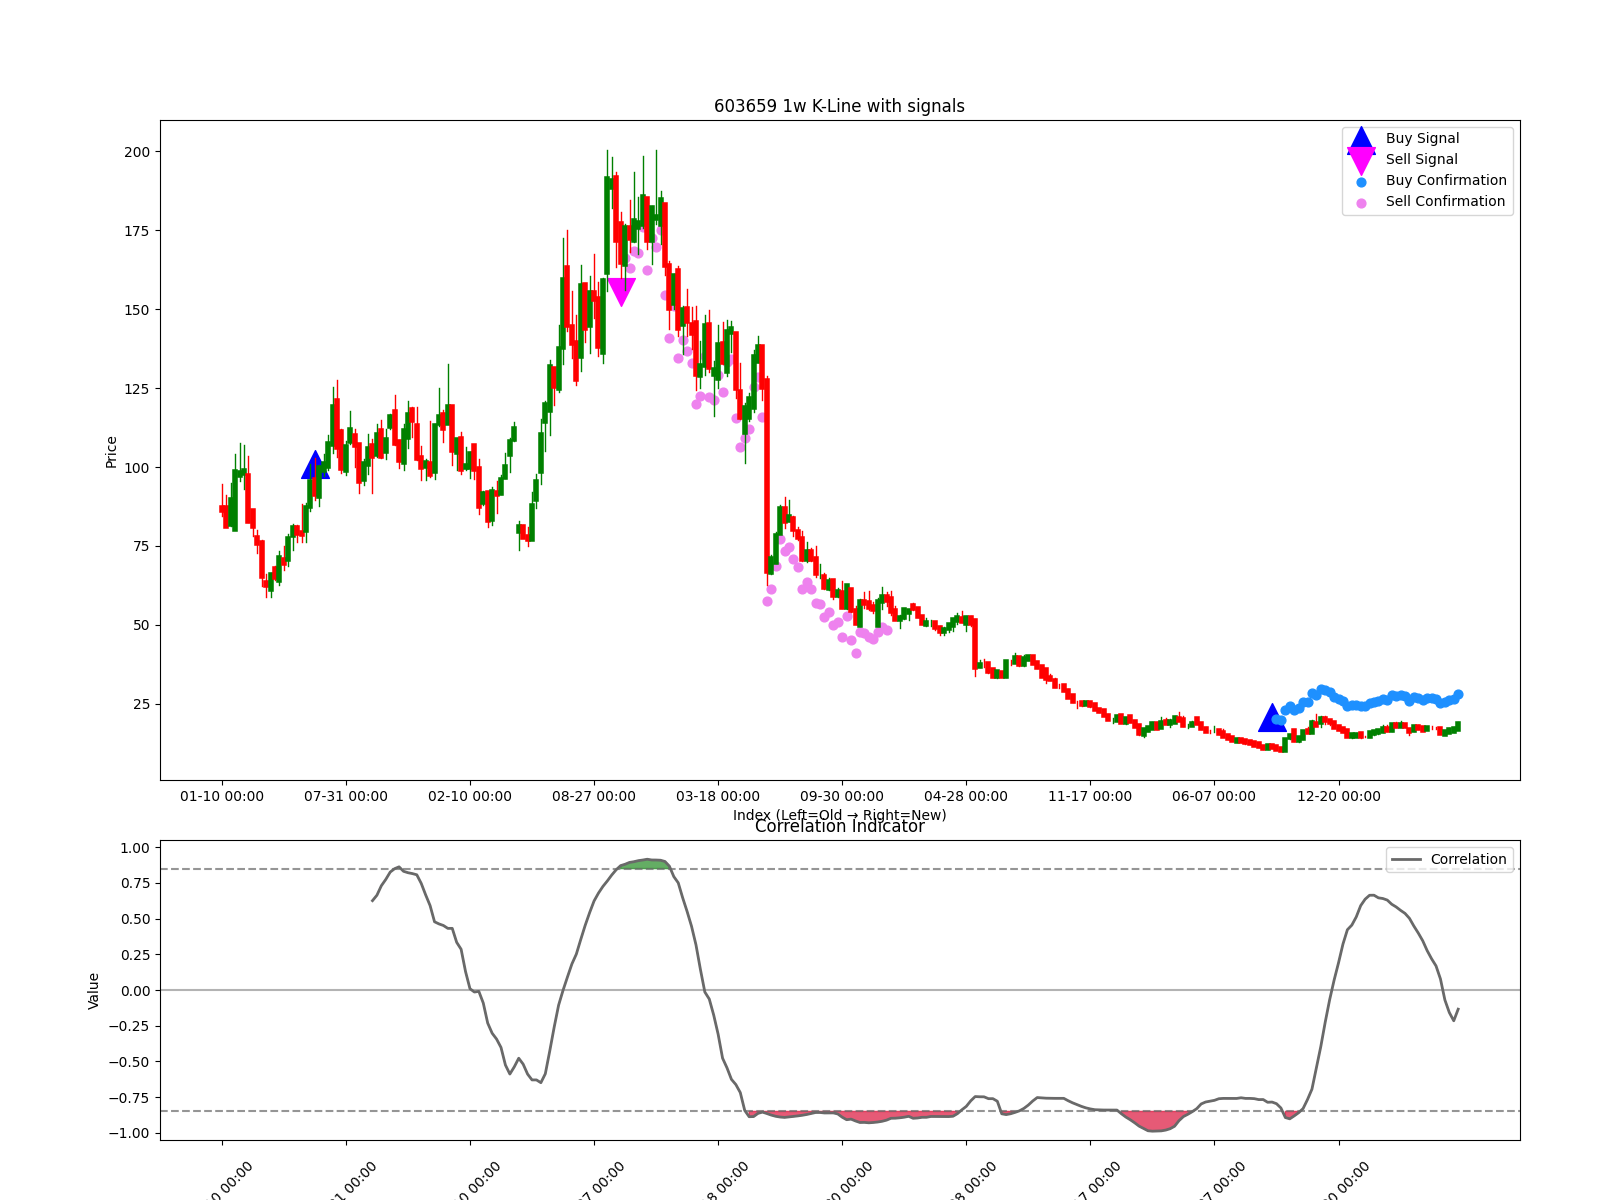Click the '-0.50' correlation tick label

tap(130, 1062)
